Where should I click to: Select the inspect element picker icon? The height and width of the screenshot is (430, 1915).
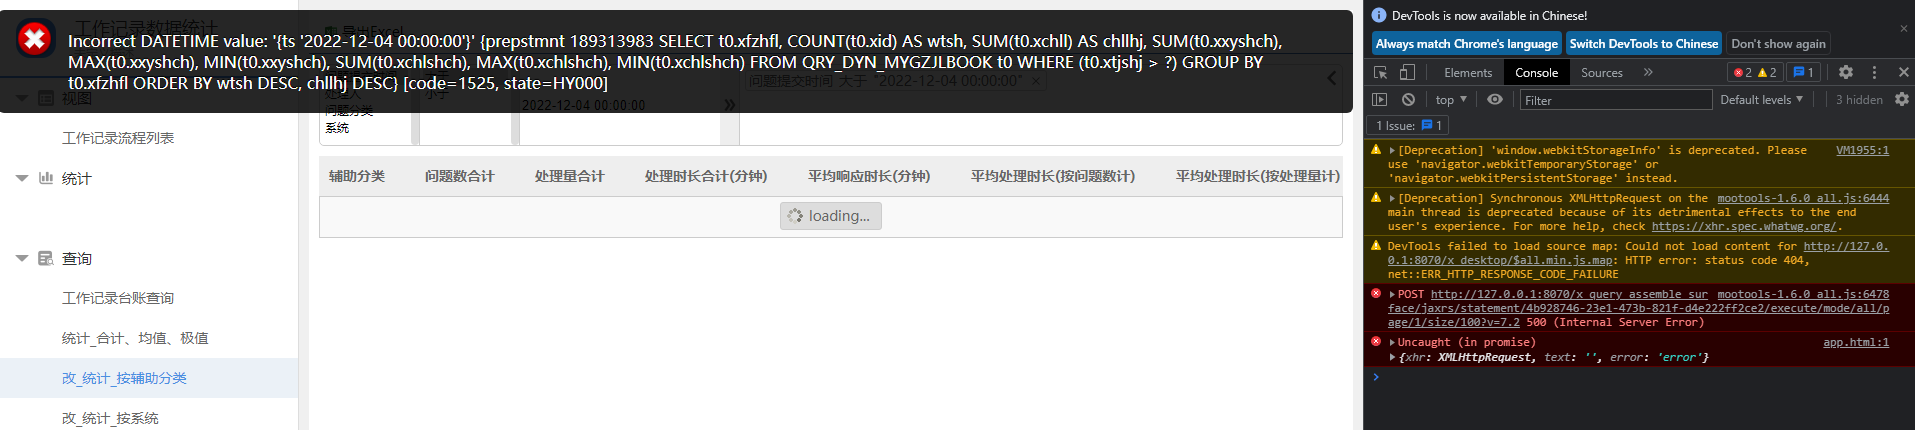(1380, 72)
